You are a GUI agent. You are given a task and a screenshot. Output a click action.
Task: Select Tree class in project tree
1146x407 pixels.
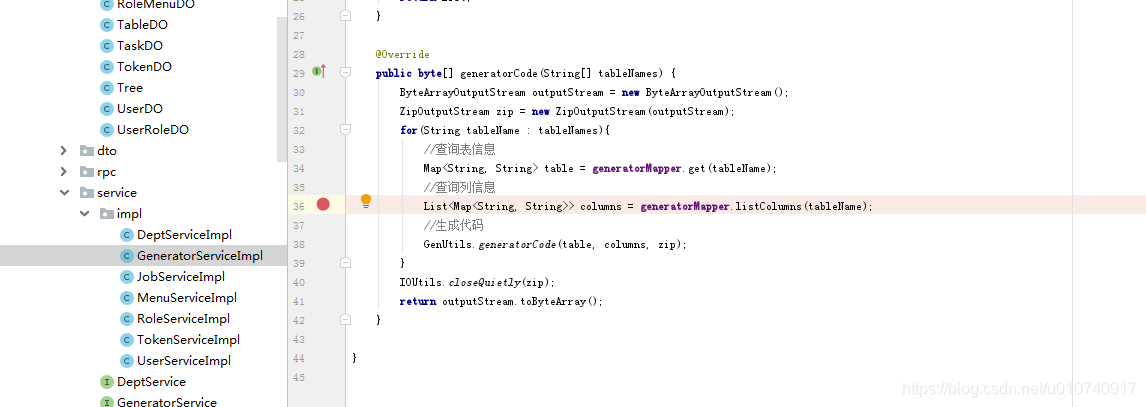(129, 88)
